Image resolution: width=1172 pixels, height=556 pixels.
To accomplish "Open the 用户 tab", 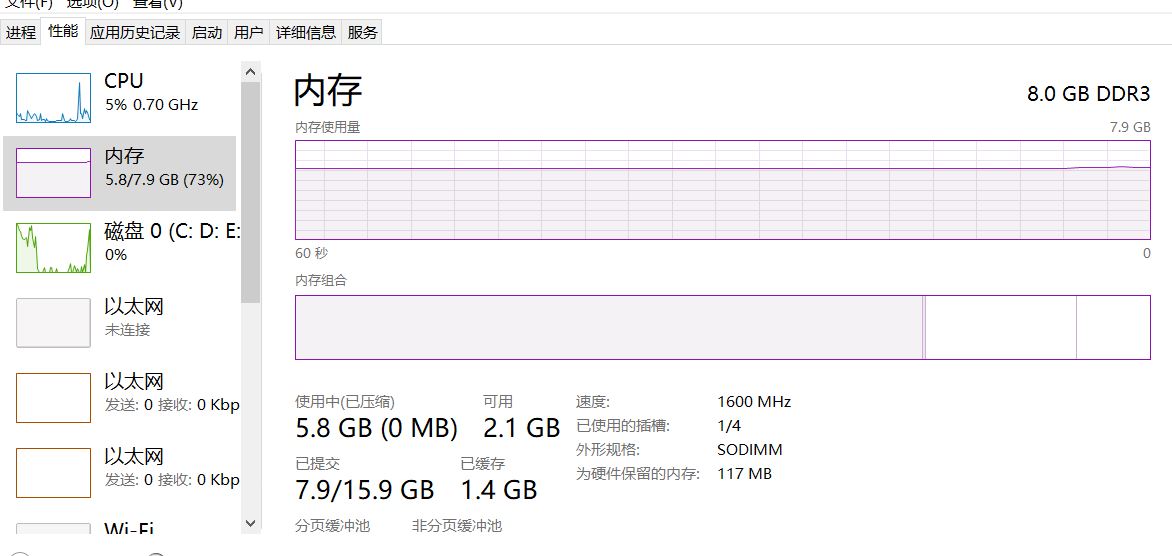I will pos(249,32).
